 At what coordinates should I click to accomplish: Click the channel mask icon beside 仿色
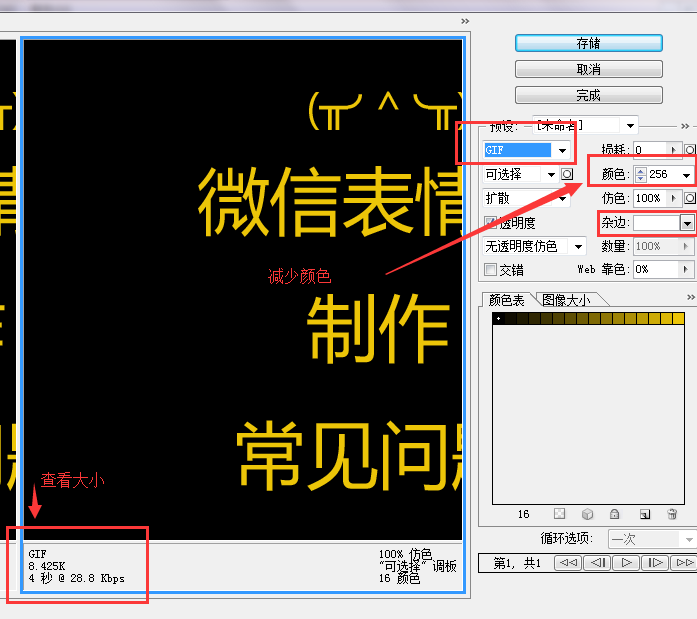coord(689,198)
